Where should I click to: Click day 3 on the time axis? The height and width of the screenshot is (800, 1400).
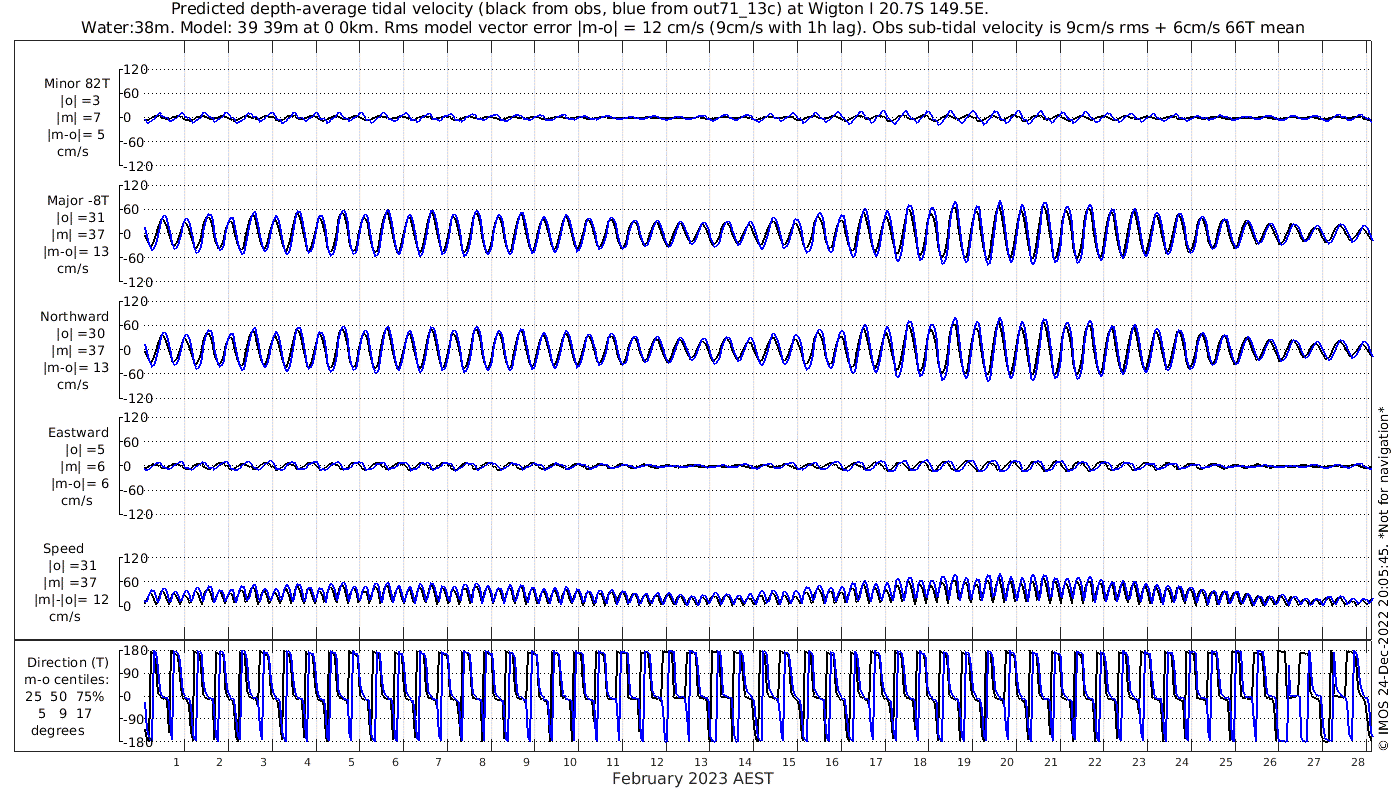click(x=263, y=762)
